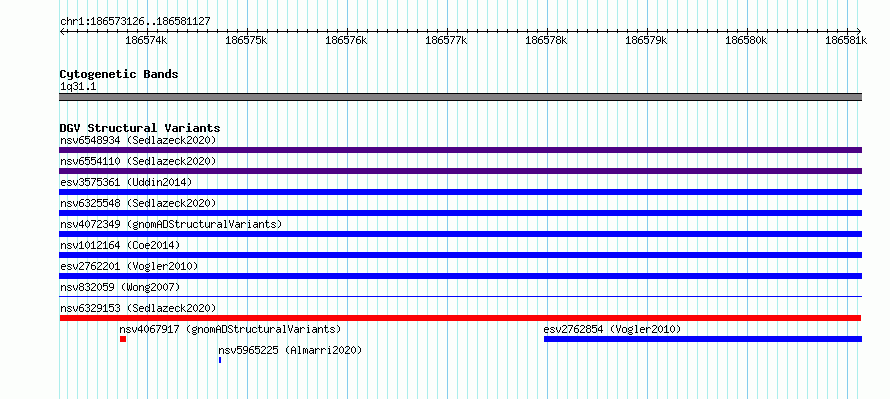This screenshot has height=399, width=890.
Task: Click the gray 1q31.1 cytogenetic band bar
Action: [x=460, y=97]
